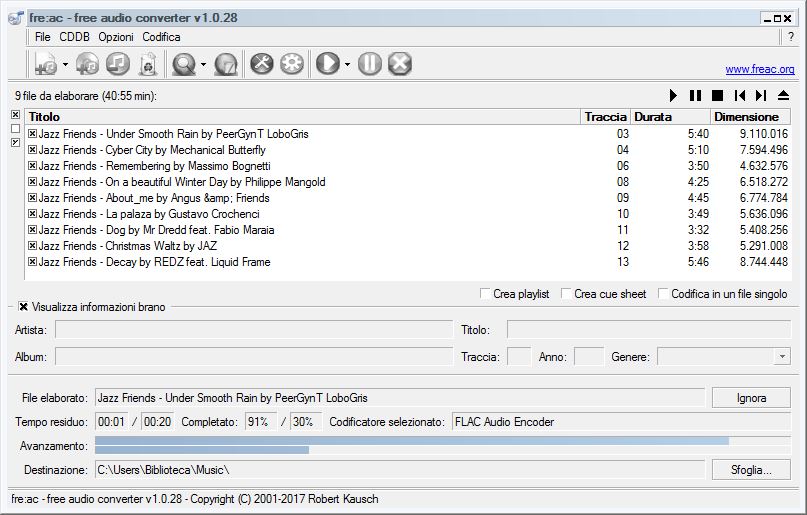Screen dimensions: 807x515
Task: Open the dropdown arrow beside Start encoding
Action: (x=347, y=65)
